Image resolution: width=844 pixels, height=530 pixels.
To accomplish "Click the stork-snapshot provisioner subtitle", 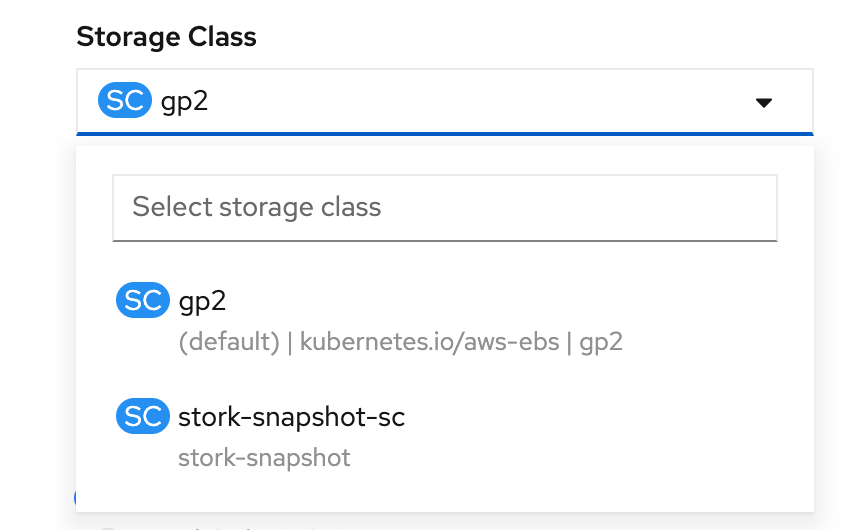I will 264,458.
